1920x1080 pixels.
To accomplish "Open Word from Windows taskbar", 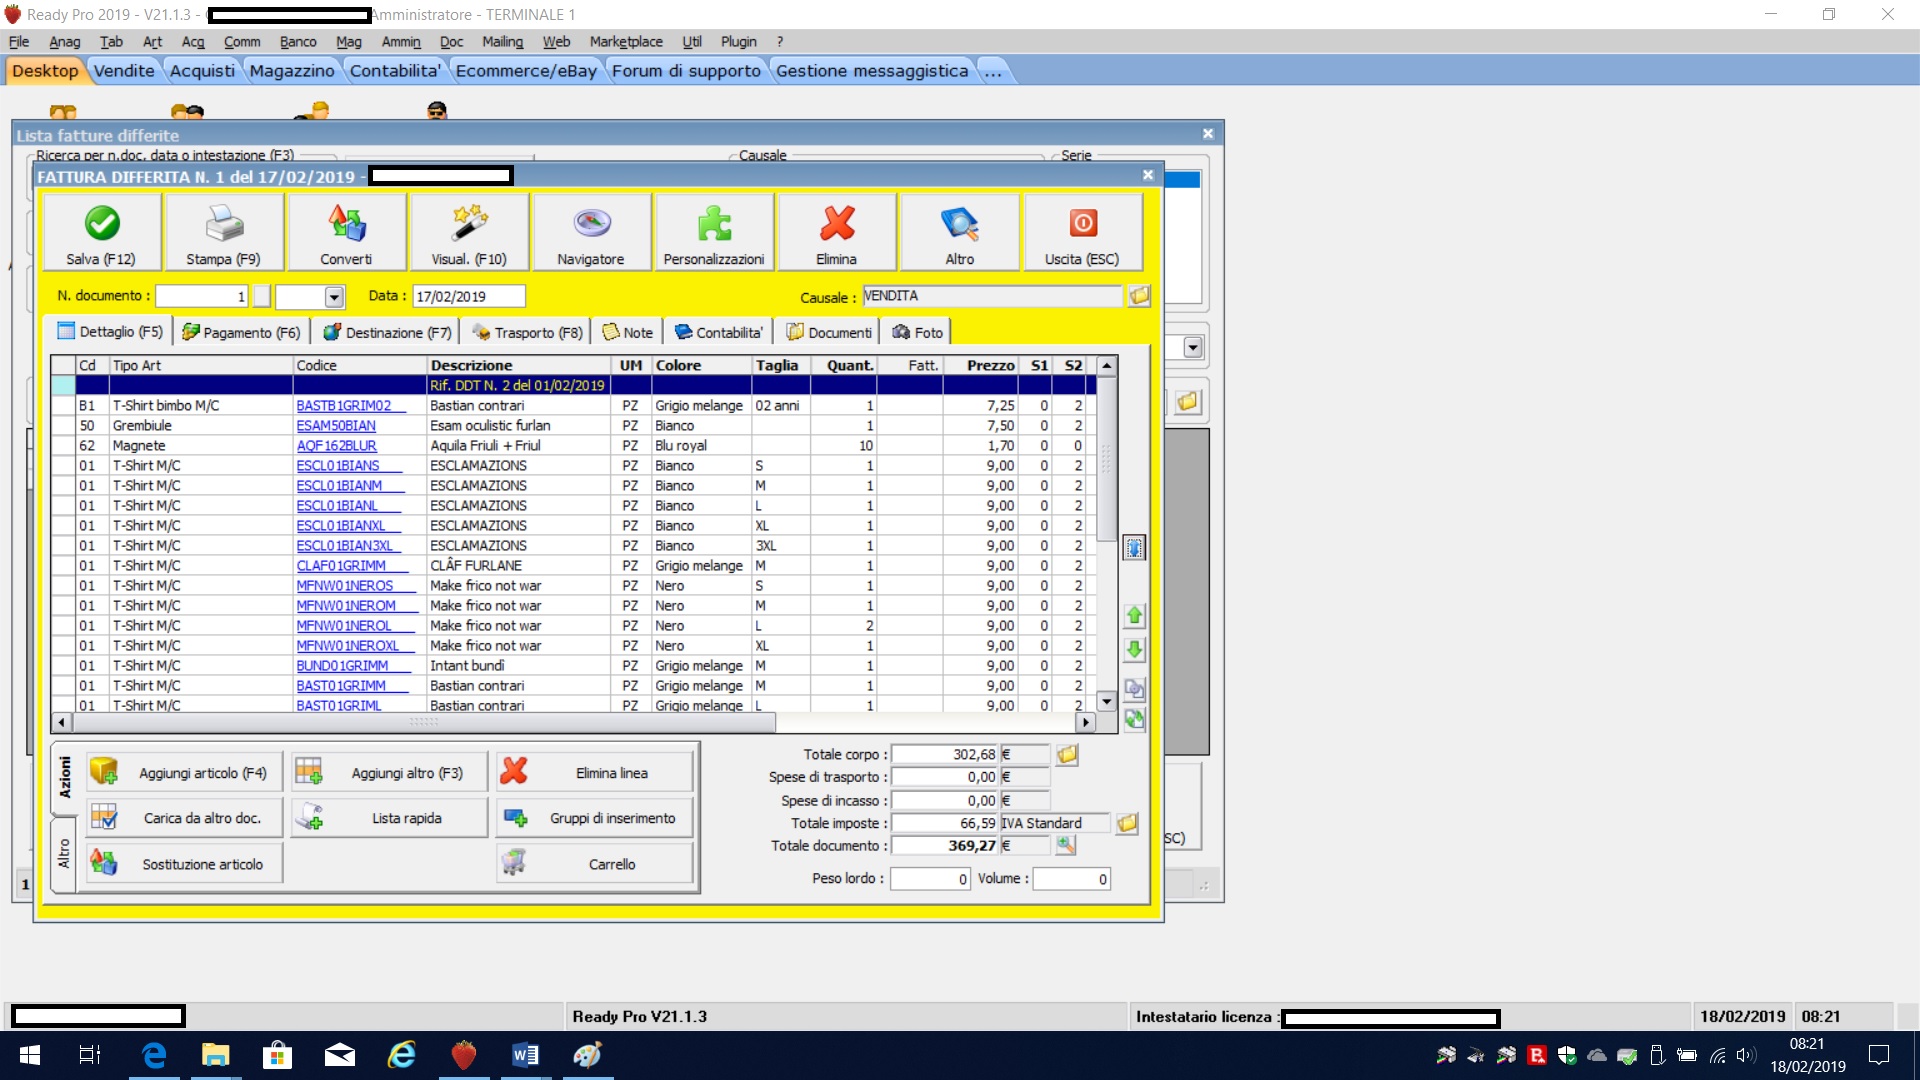I will [x=525, y=1055].
